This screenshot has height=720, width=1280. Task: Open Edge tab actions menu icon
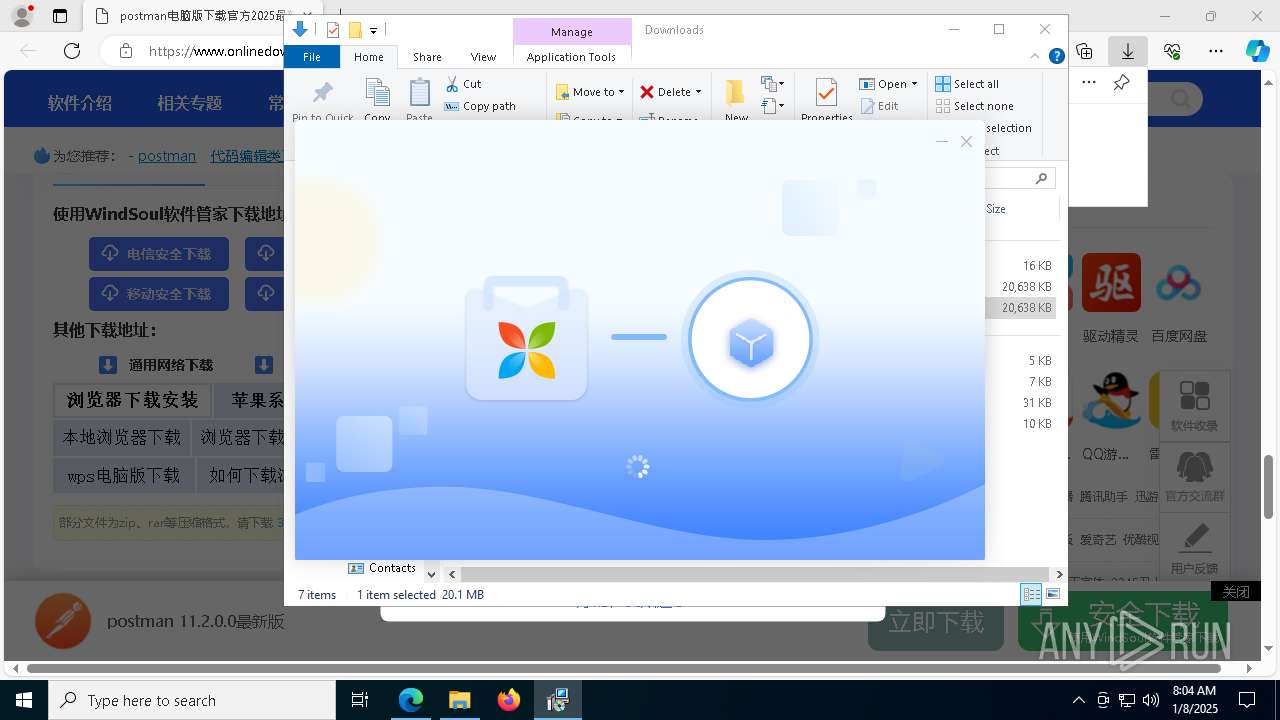pos(60,15)
